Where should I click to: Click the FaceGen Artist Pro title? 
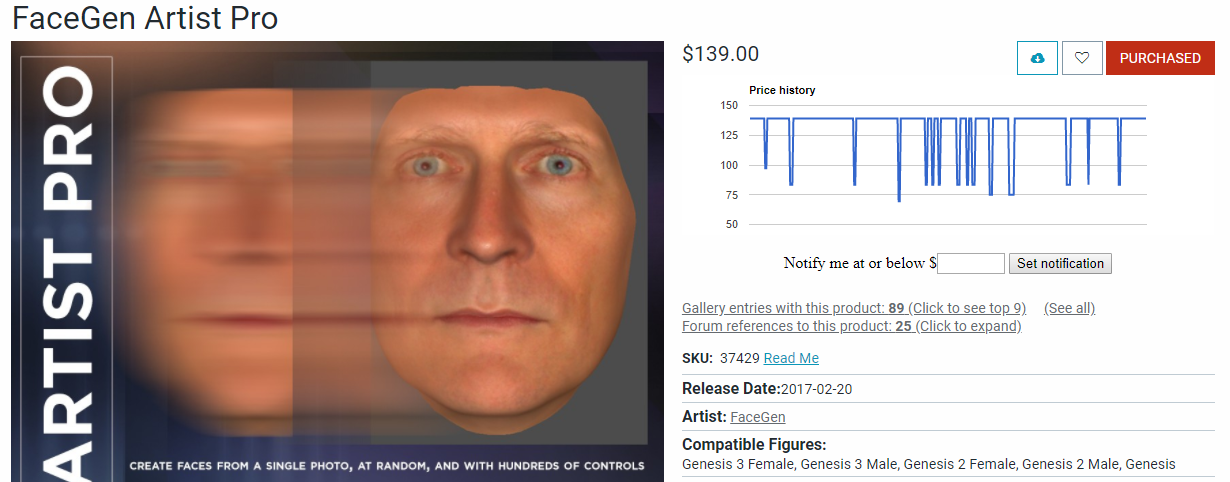pyautogui.click(x=146, y=18)
